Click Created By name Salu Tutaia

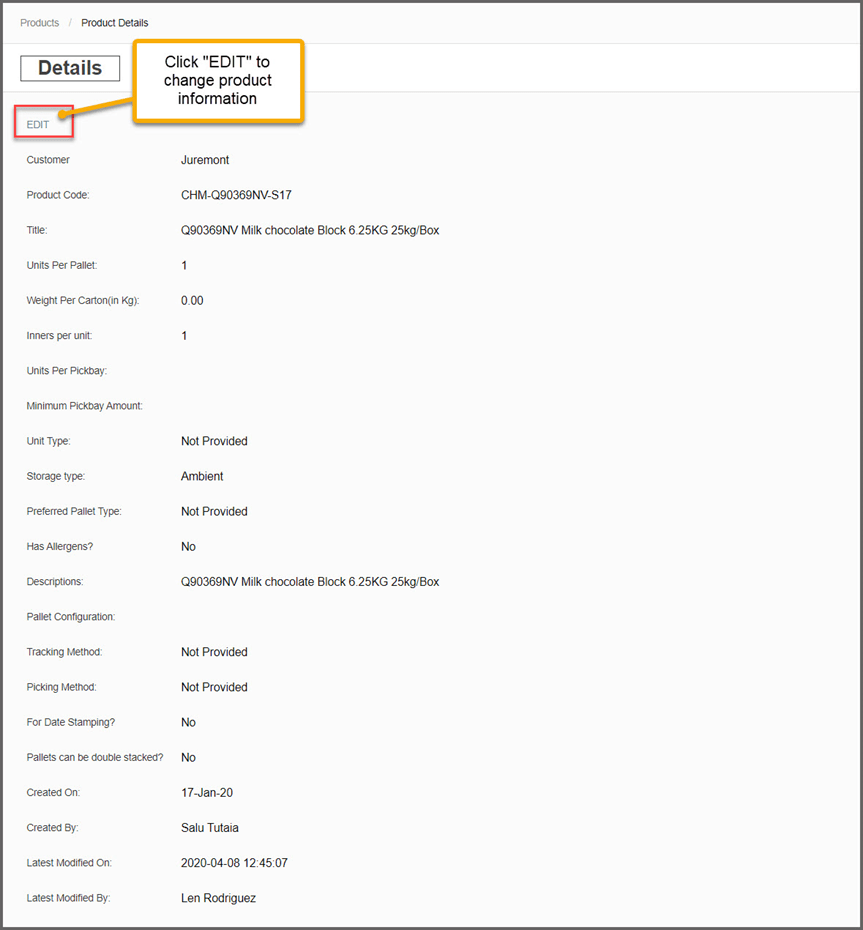[x=210, y=828]
